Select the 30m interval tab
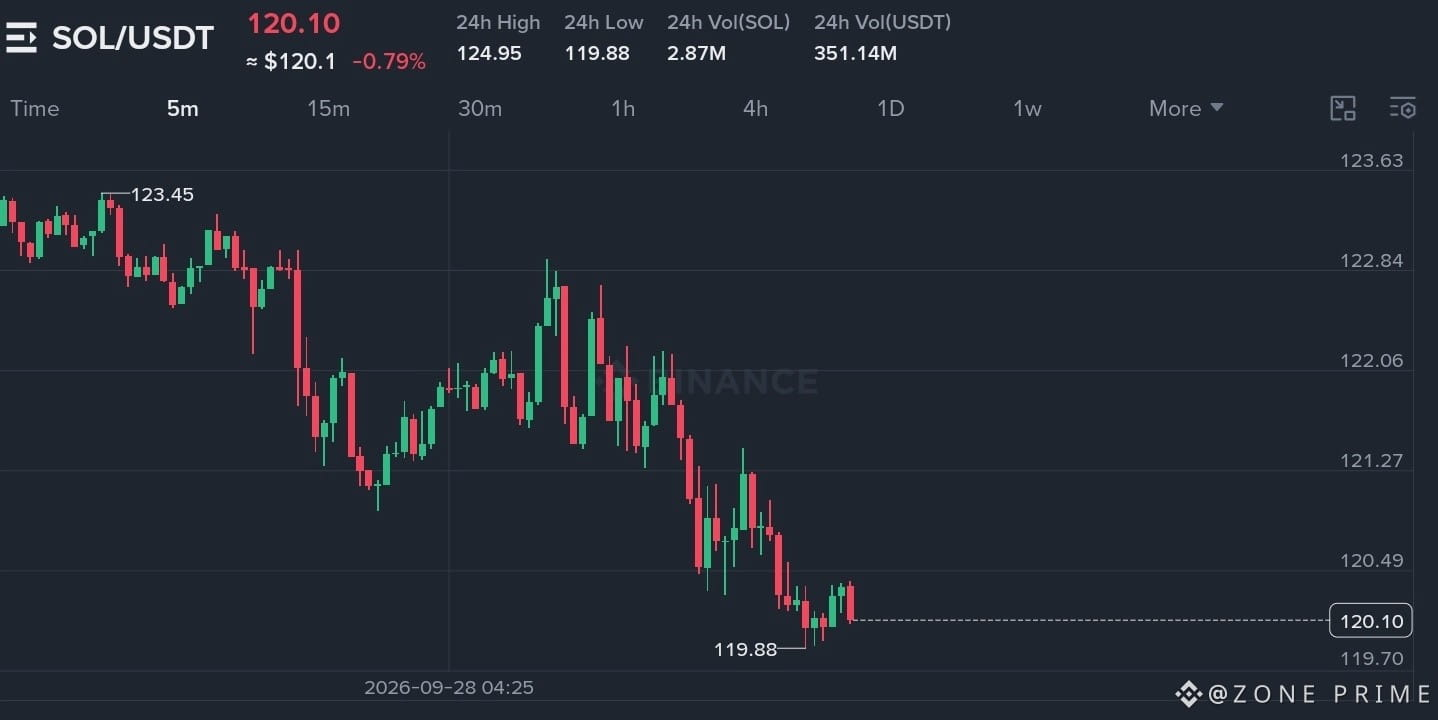Image resolution: width=1438 pixels, height=720 pixels. click(x=480, y=108)
